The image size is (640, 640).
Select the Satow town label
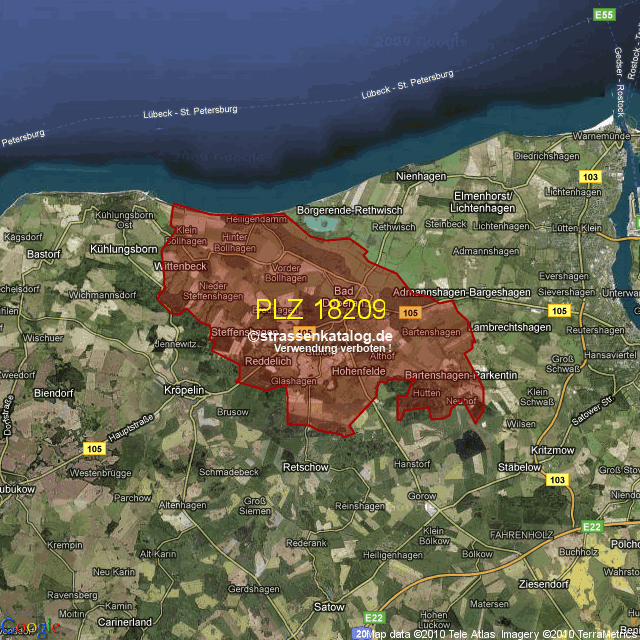329,606
